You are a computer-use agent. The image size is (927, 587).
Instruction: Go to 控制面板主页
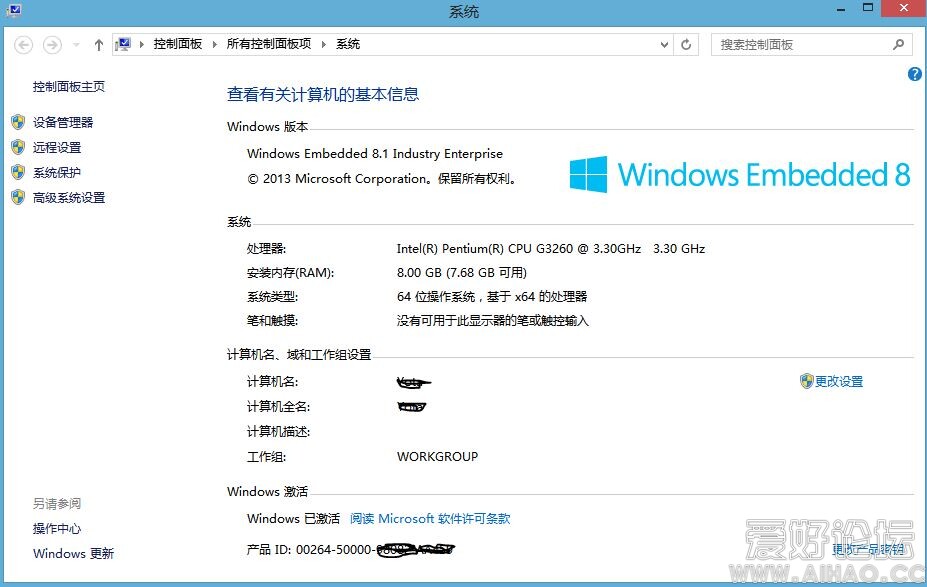click(x=69, y=87)
